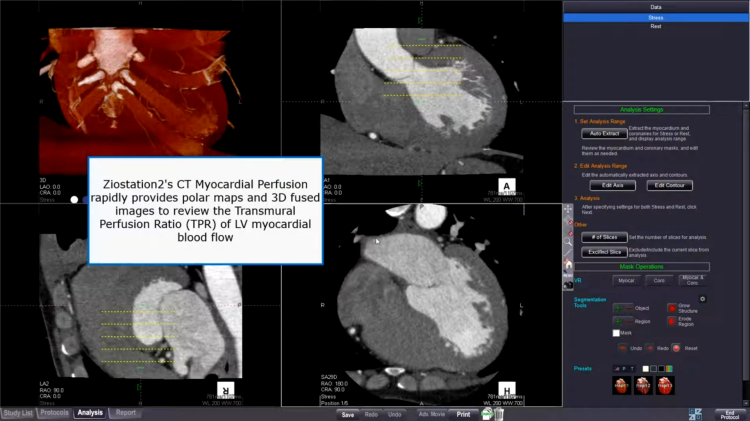
Task: Toggle the Mask checkbox
Action: pyautogui.click(x=616, y=333)
